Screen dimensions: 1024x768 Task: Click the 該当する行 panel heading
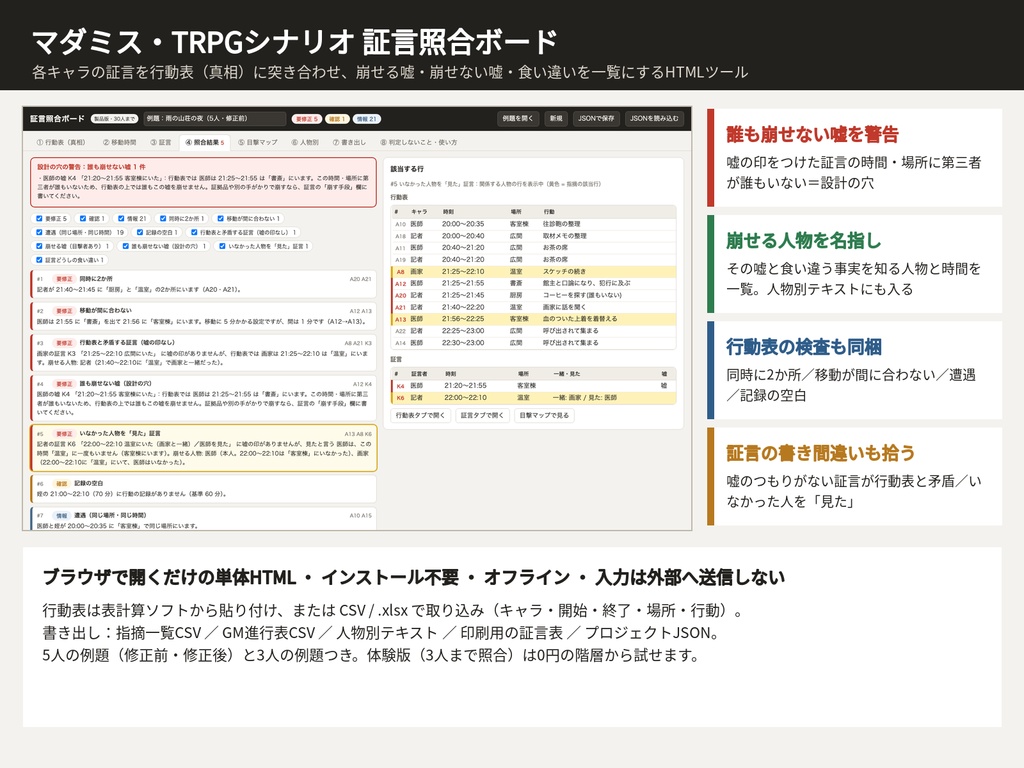(407, 168)
